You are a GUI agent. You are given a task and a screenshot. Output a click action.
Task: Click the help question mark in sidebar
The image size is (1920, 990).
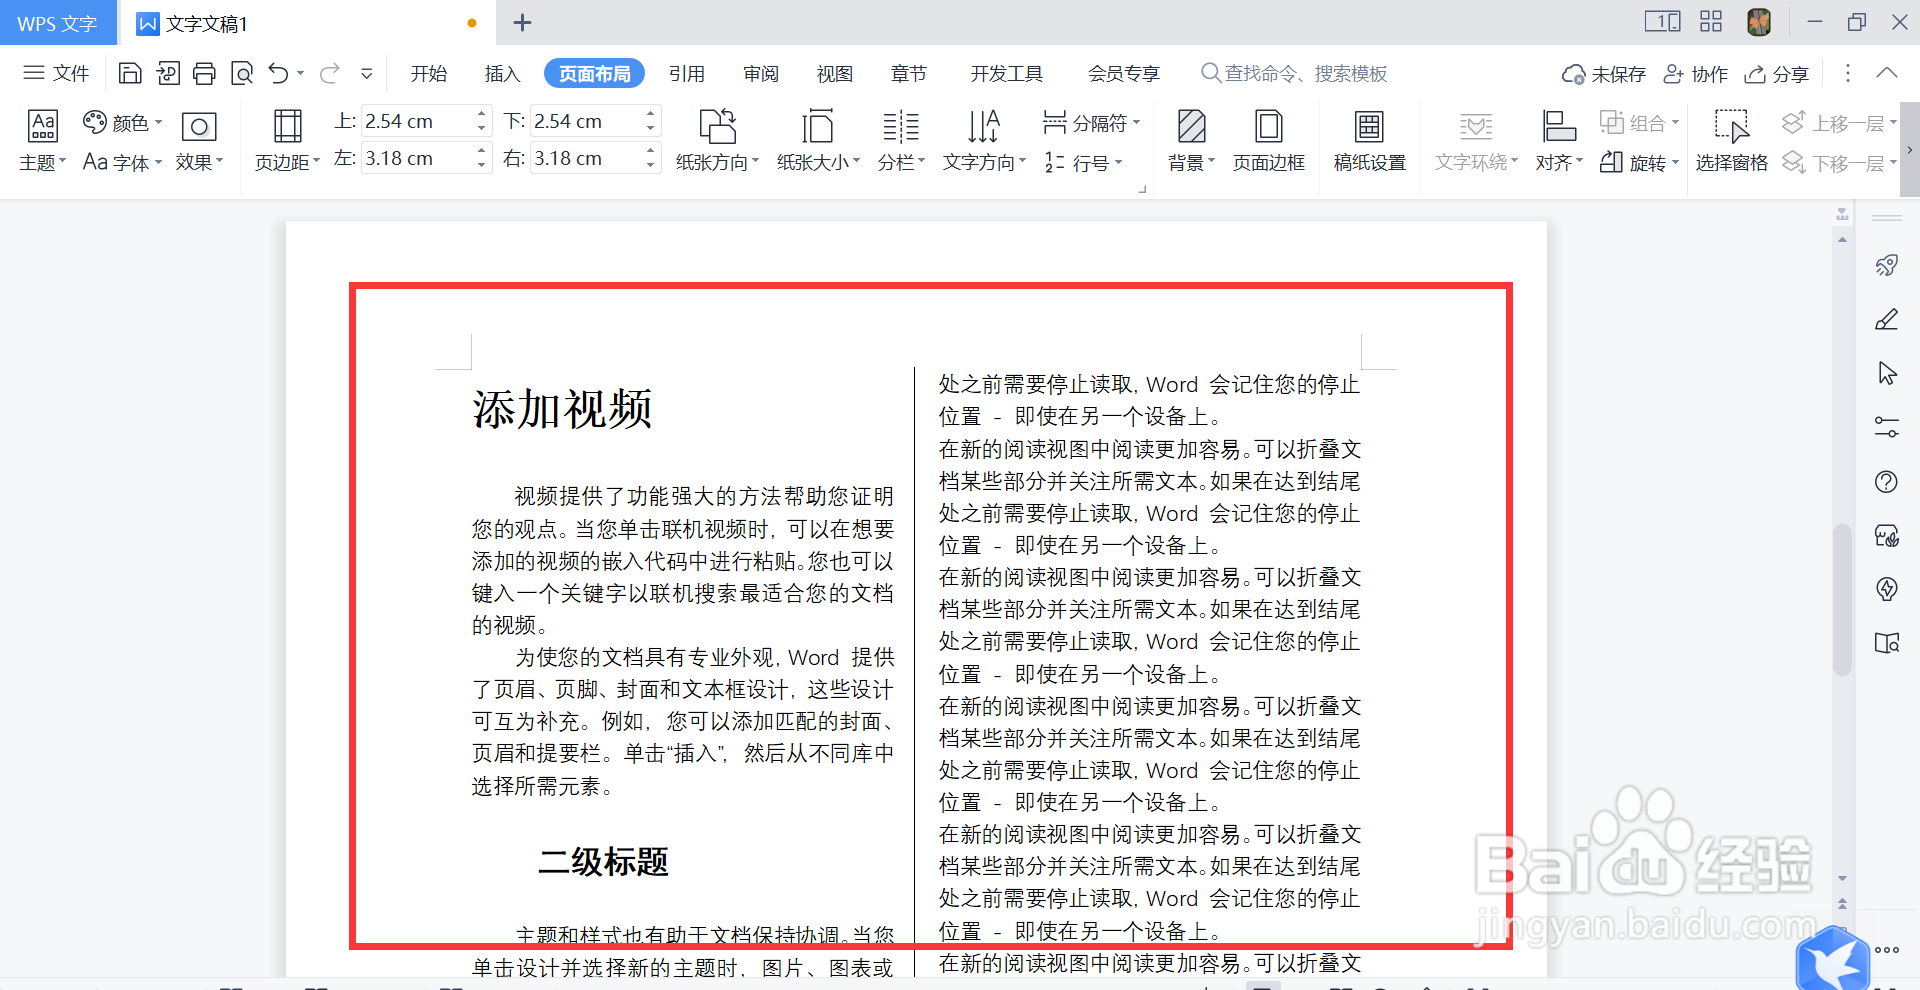1887,482
